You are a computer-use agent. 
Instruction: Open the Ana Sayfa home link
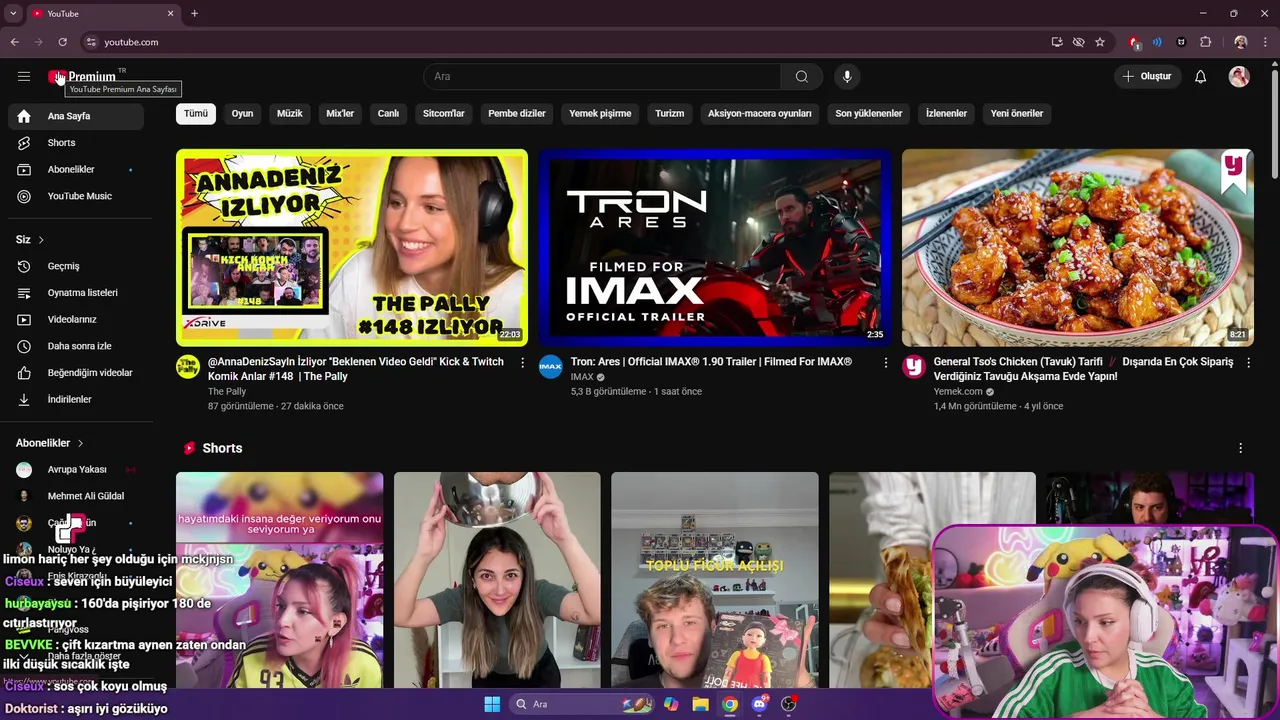coord(76,116)
